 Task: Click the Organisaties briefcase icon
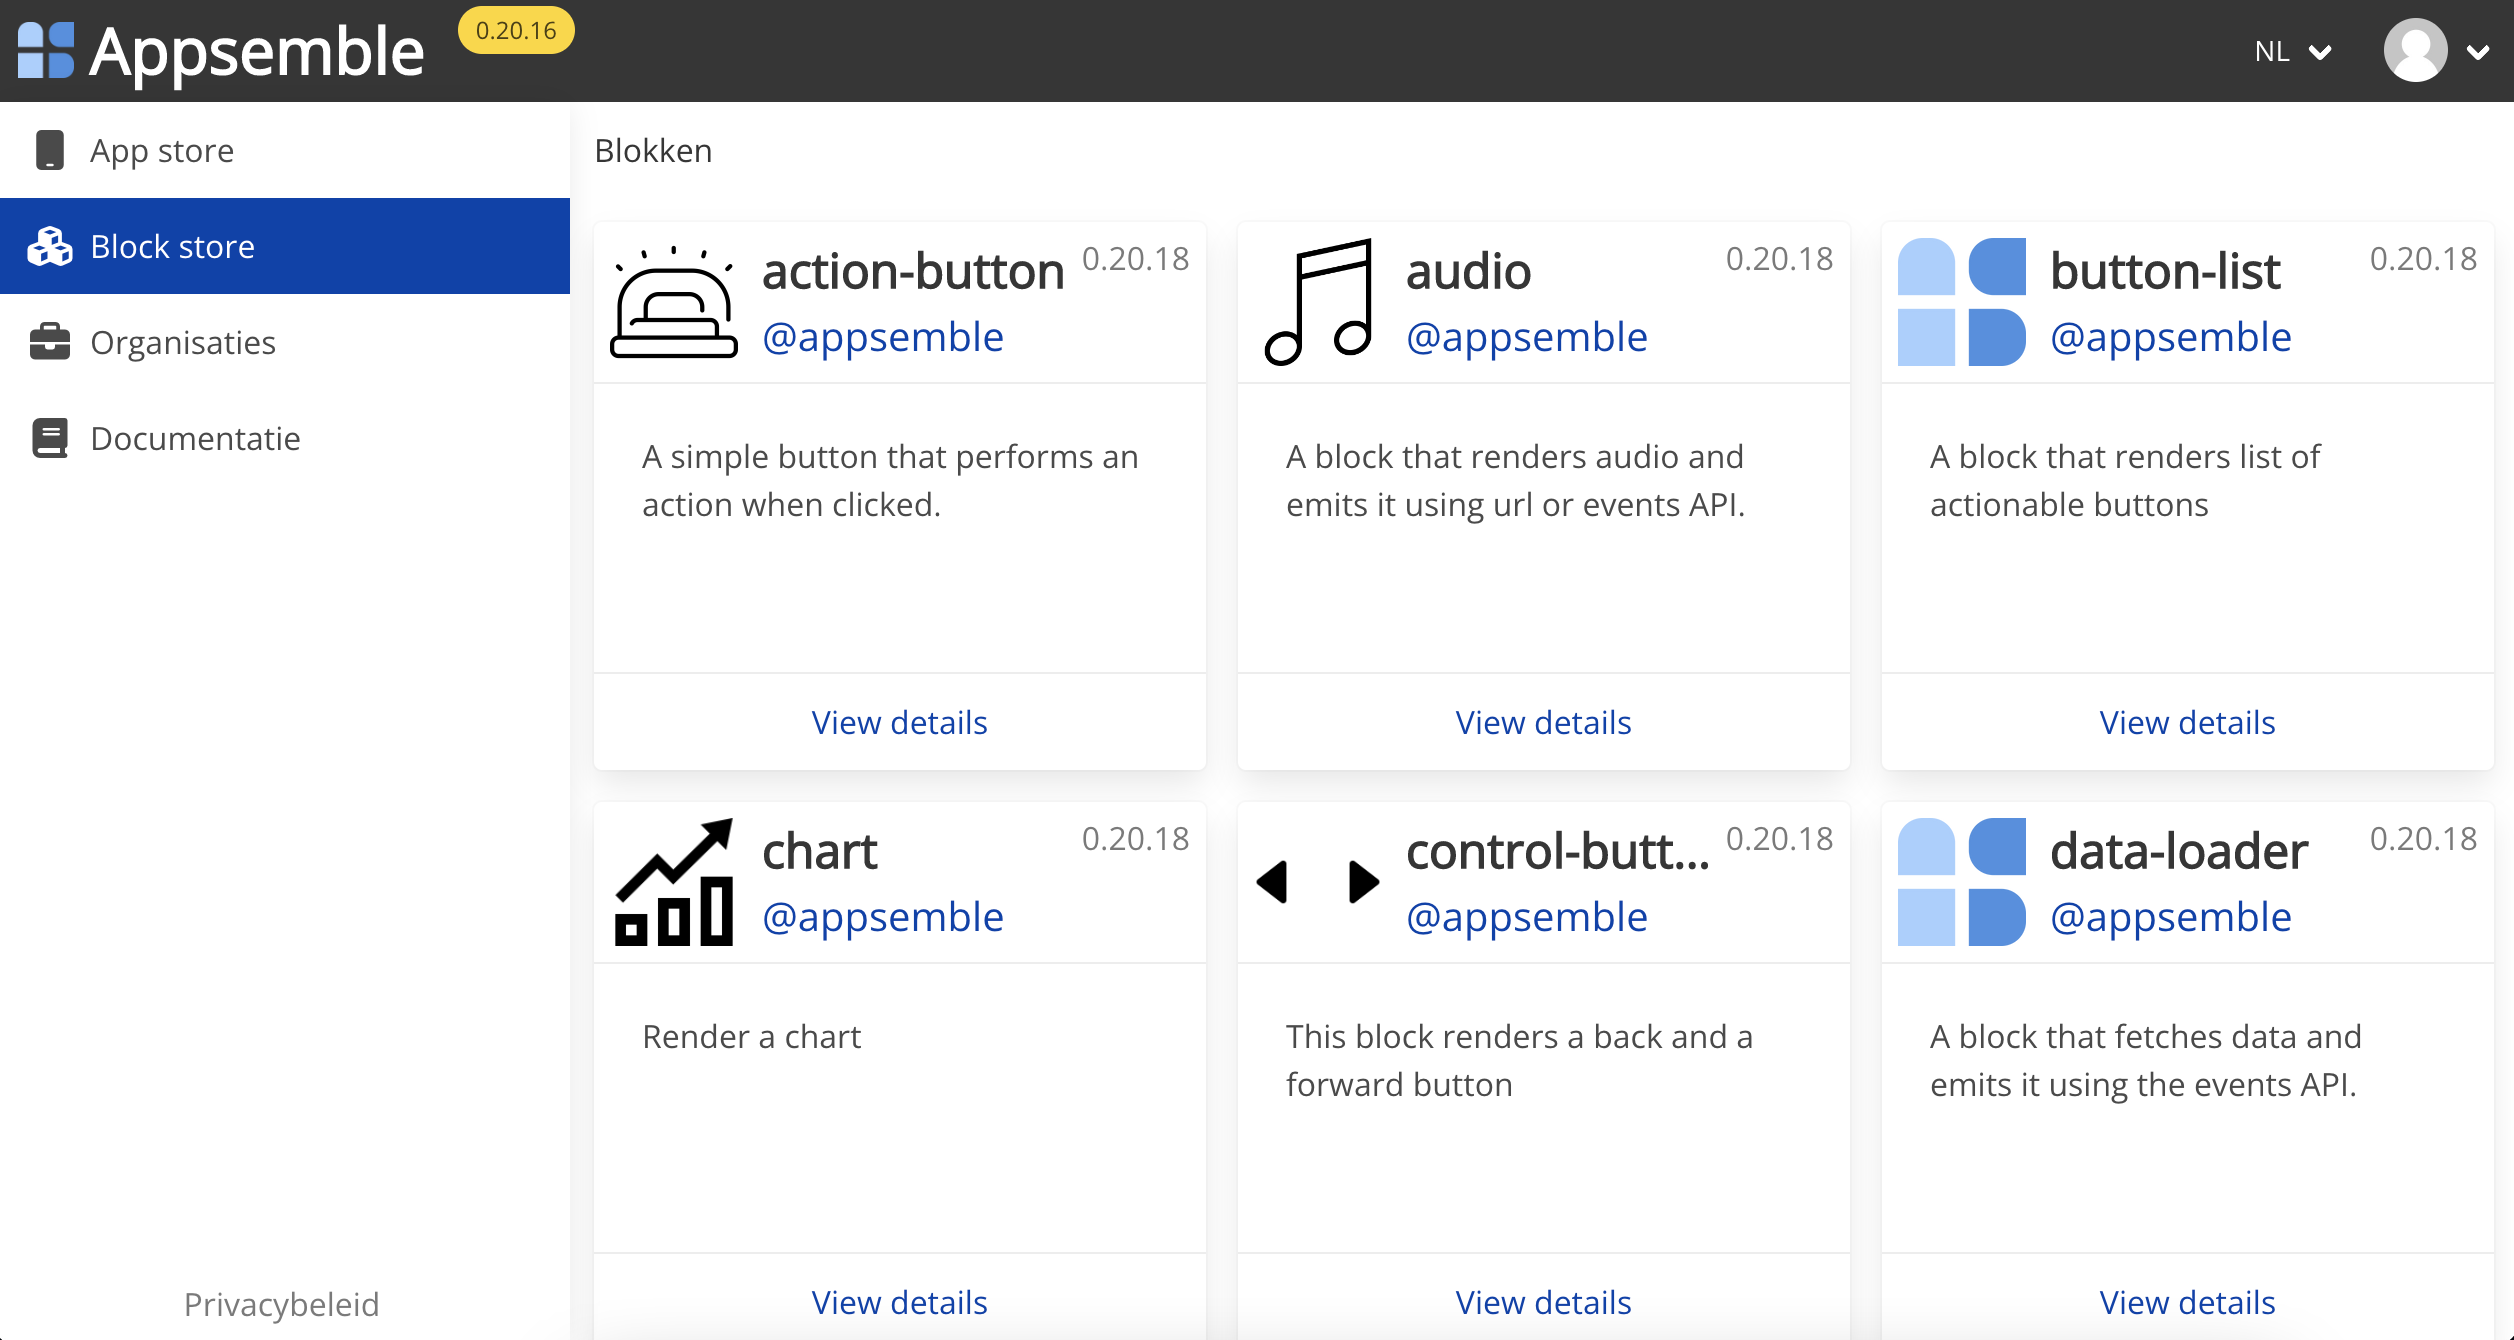(49, 342)
